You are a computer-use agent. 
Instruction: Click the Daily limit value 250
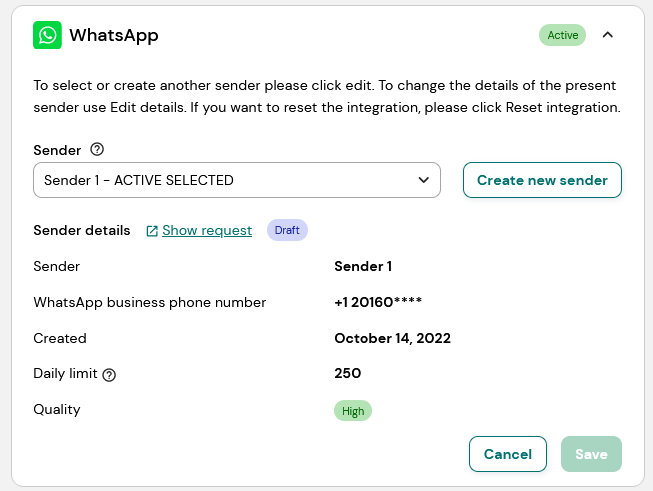[x=348, y=373]
